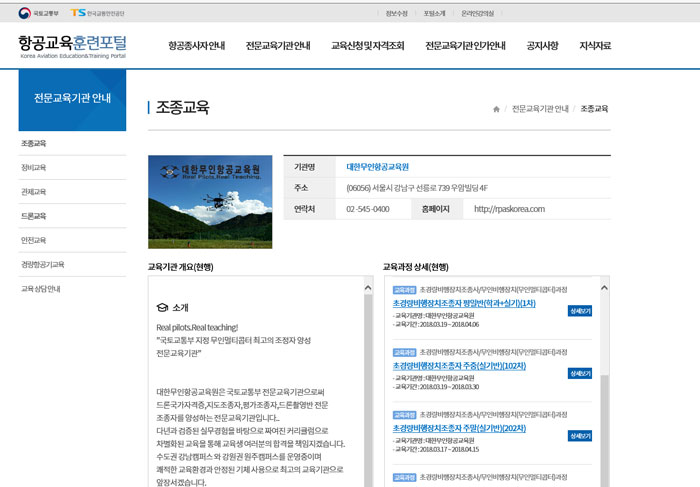Screen dimensions: 700x487
Task: Select 정비교육 in the left sidebar
Action: (34, 167)
